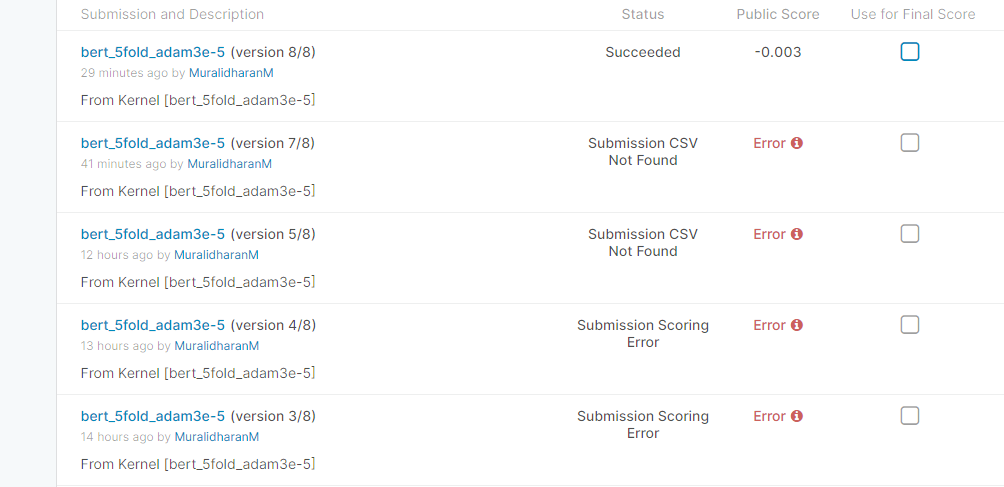1004x487 pixels.
Task: Click the red Error text for version 7/8
Action: (770, 143)
